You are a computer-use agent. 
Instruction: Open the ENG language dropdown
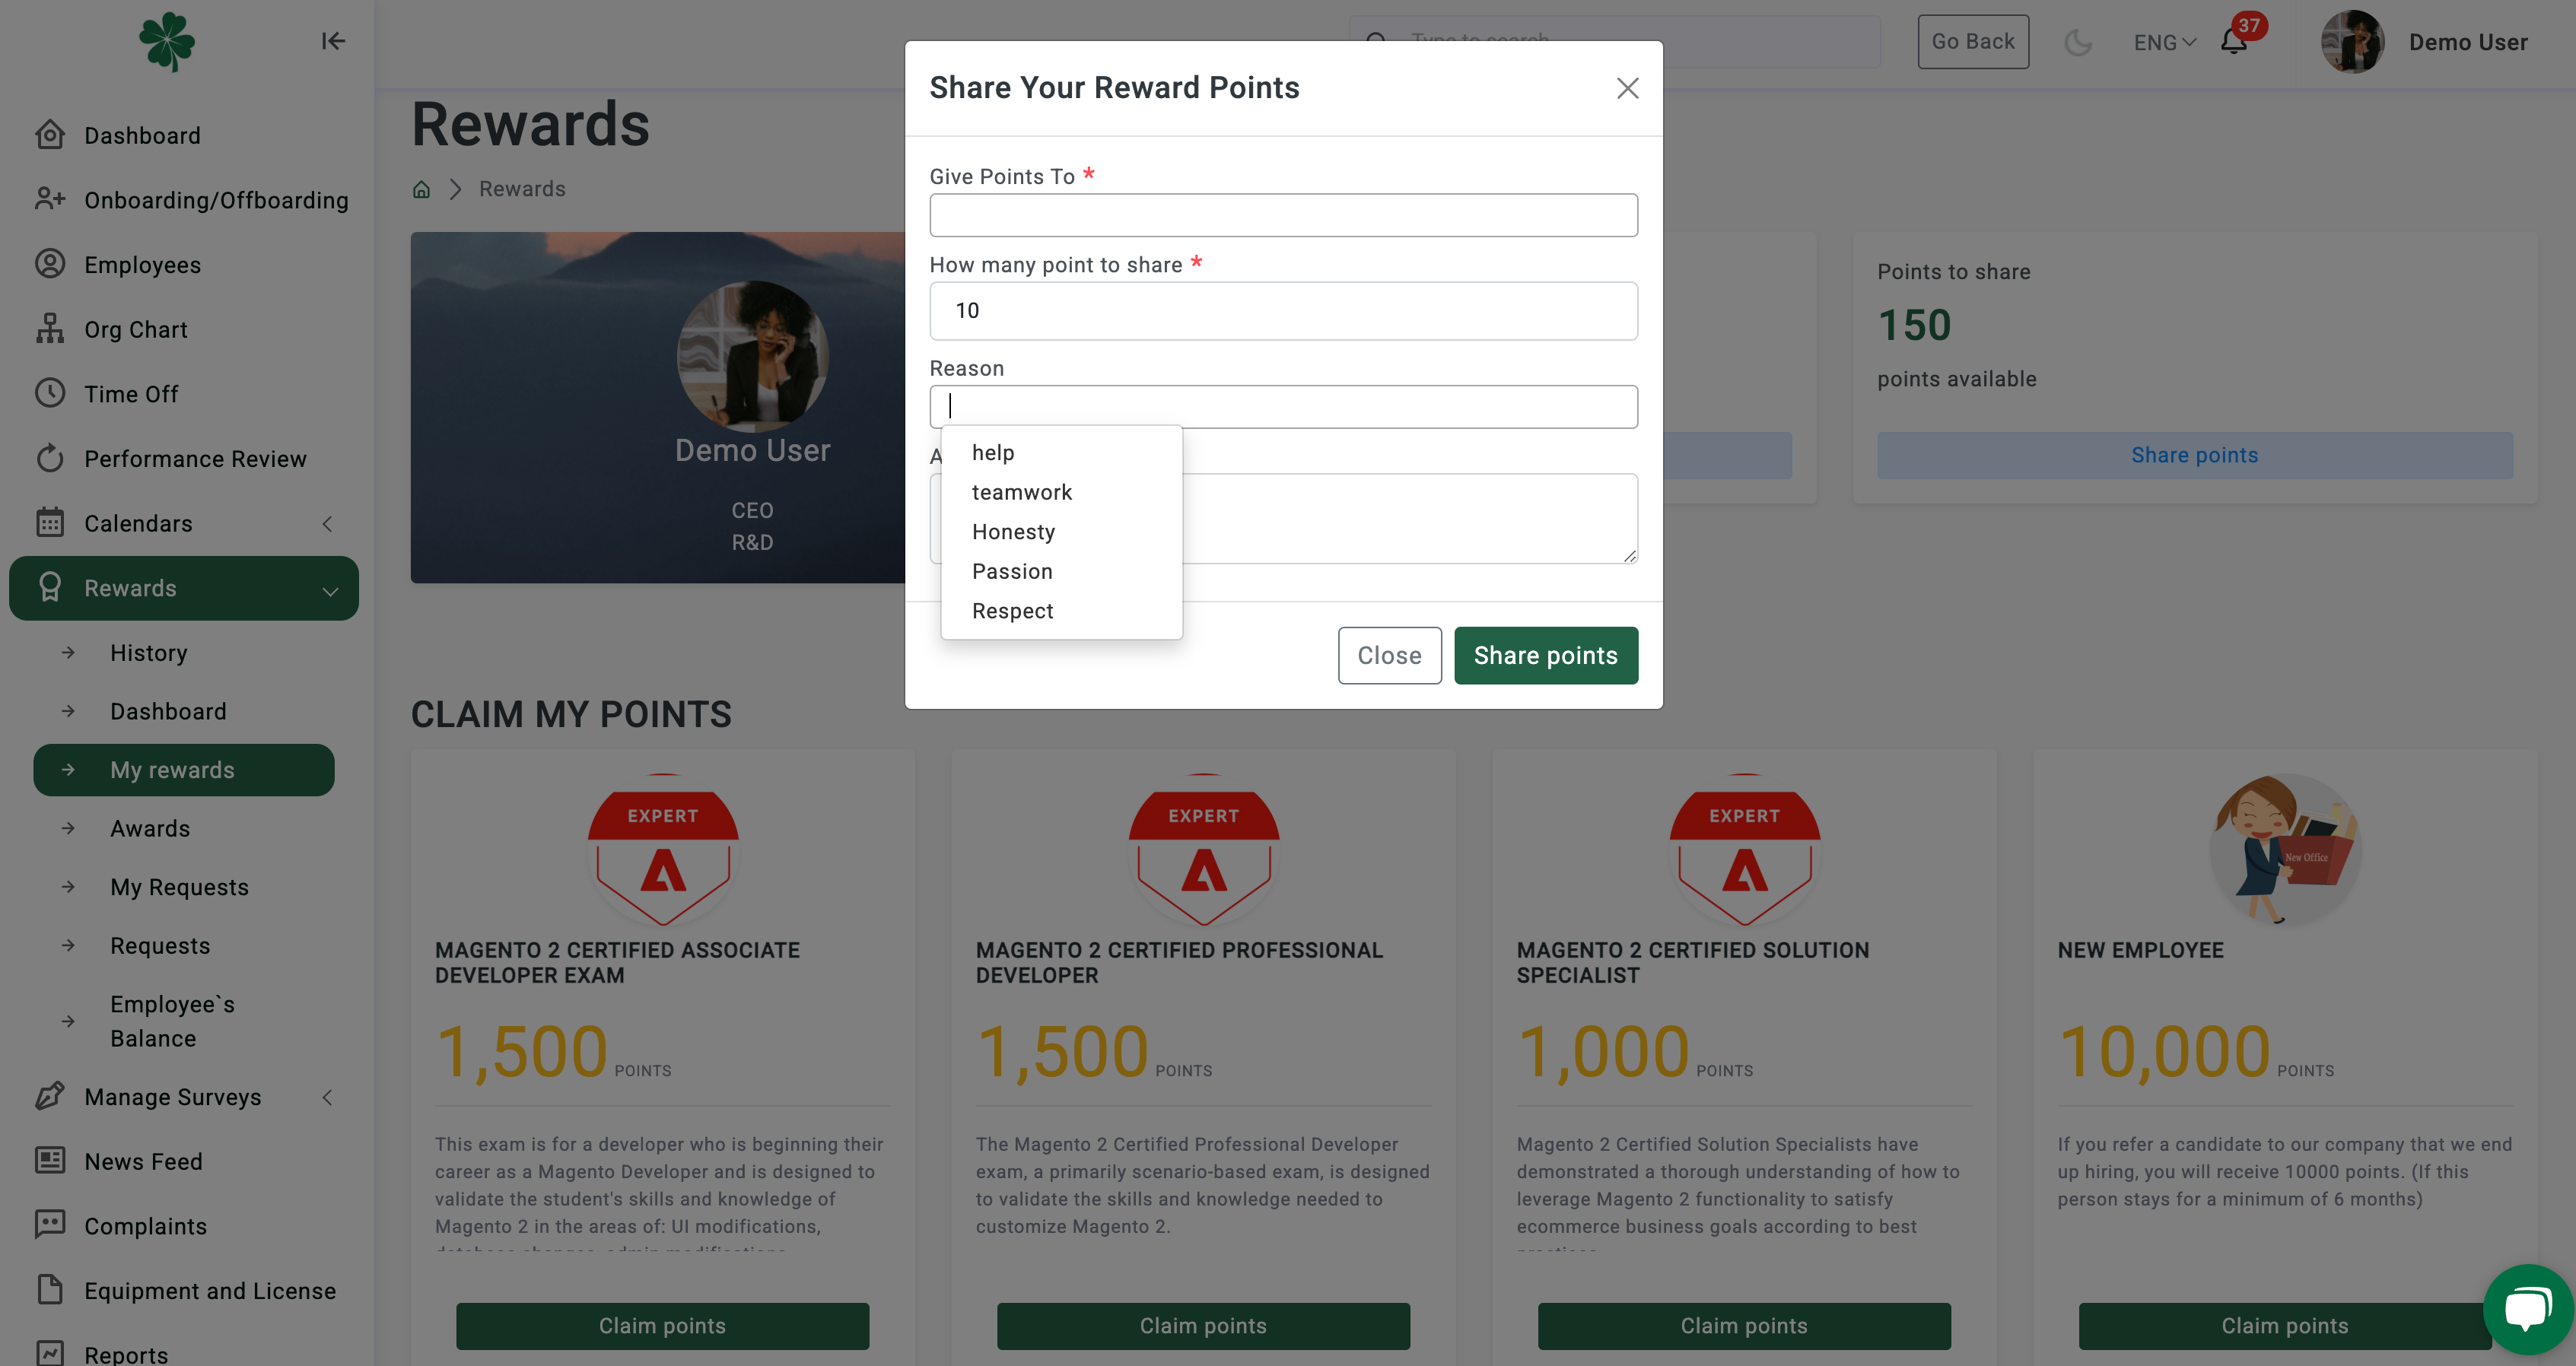pyautogui.click(x=2164, y=42)
